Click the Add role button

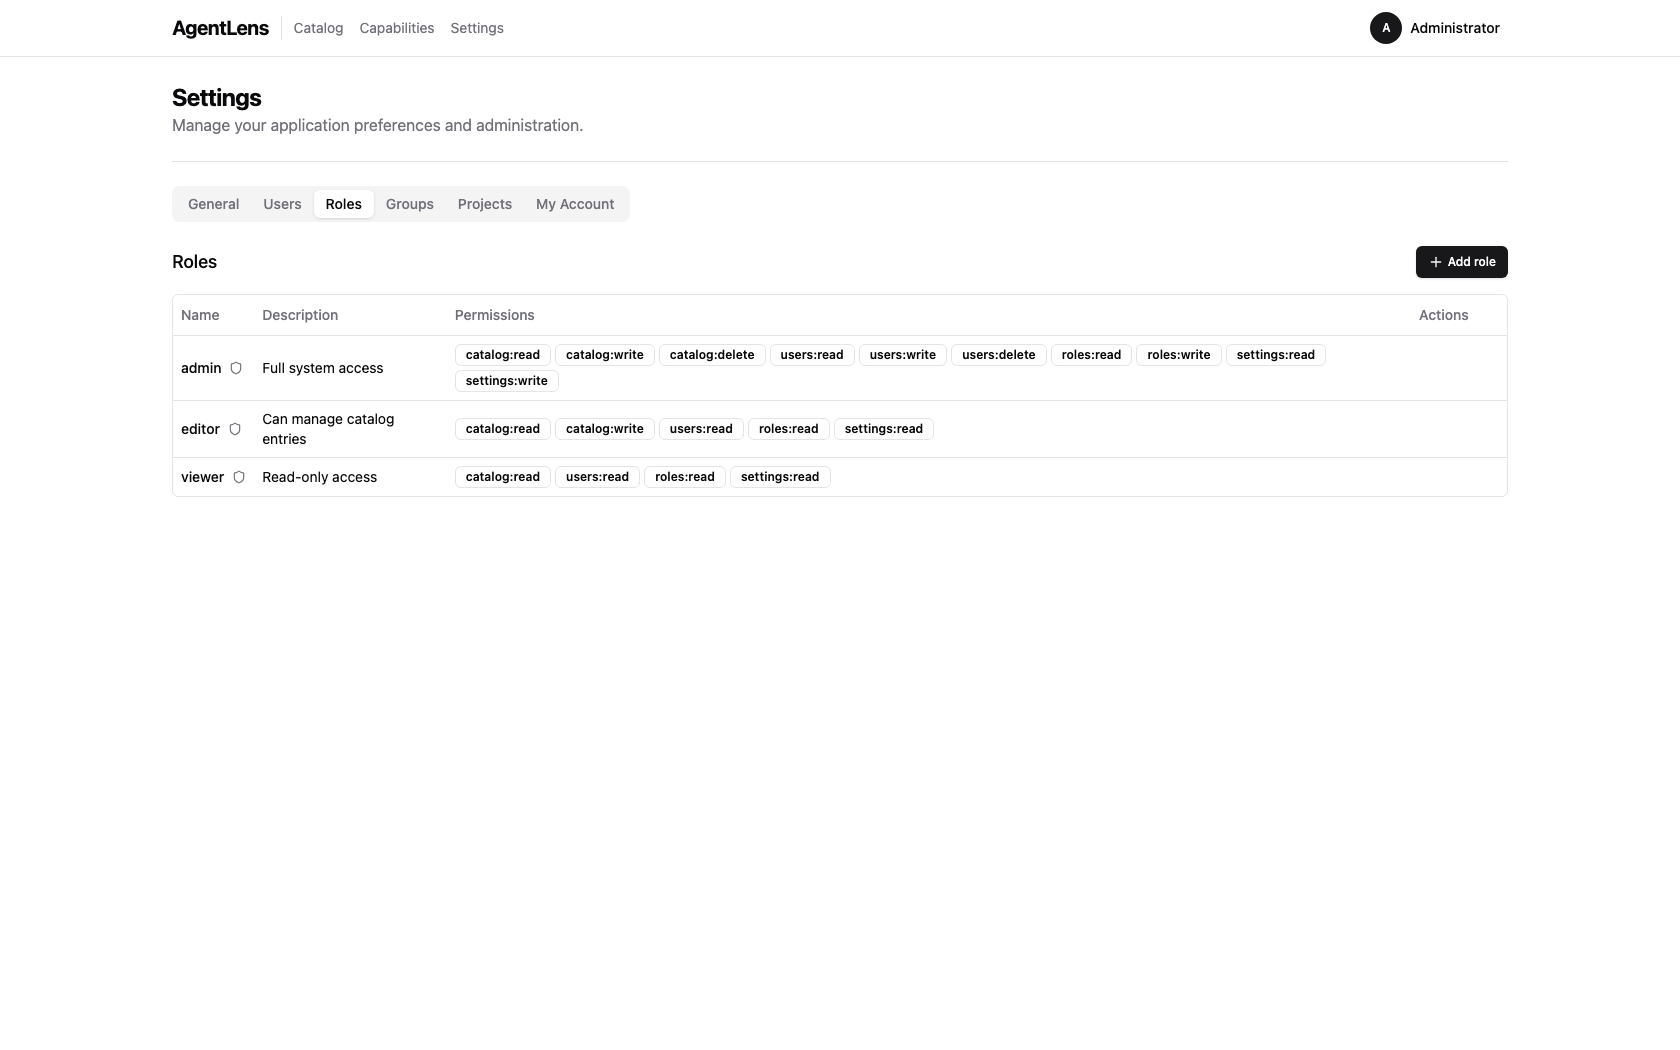tap(1461, 262)
